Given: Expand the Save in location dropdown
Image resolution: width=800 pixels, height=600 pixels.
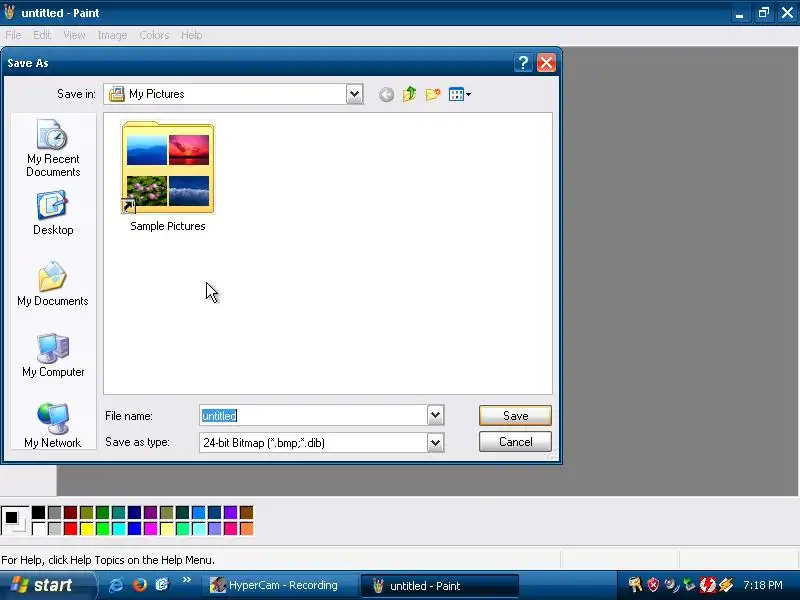Looking at the screenshot, I should click(x=354, y=94).
